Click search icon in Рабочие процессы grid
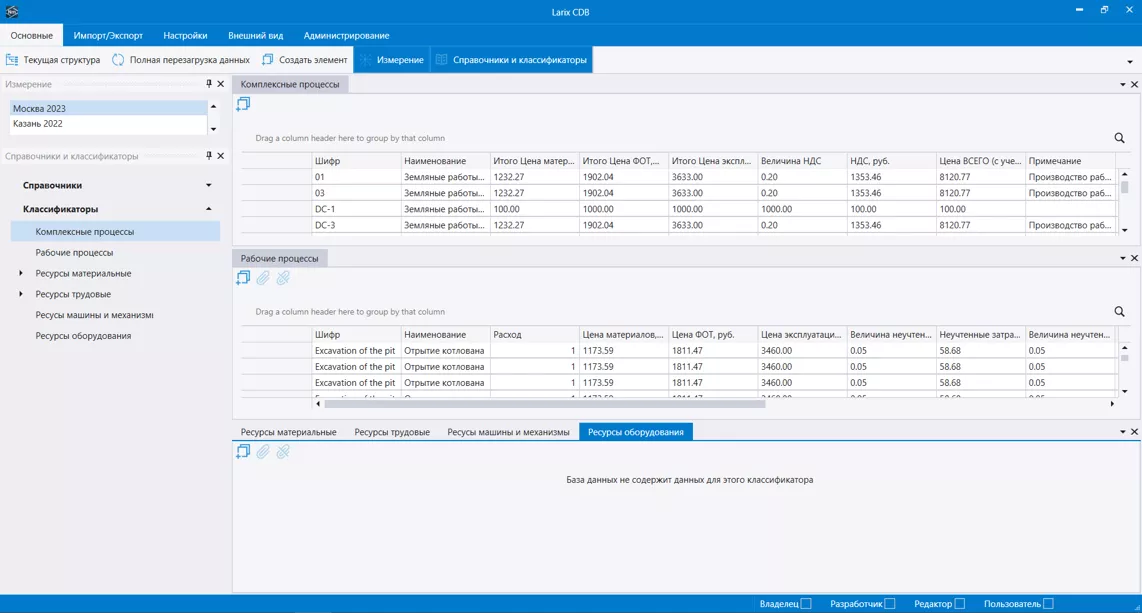1142x613 pixels. coord(1119,312)
